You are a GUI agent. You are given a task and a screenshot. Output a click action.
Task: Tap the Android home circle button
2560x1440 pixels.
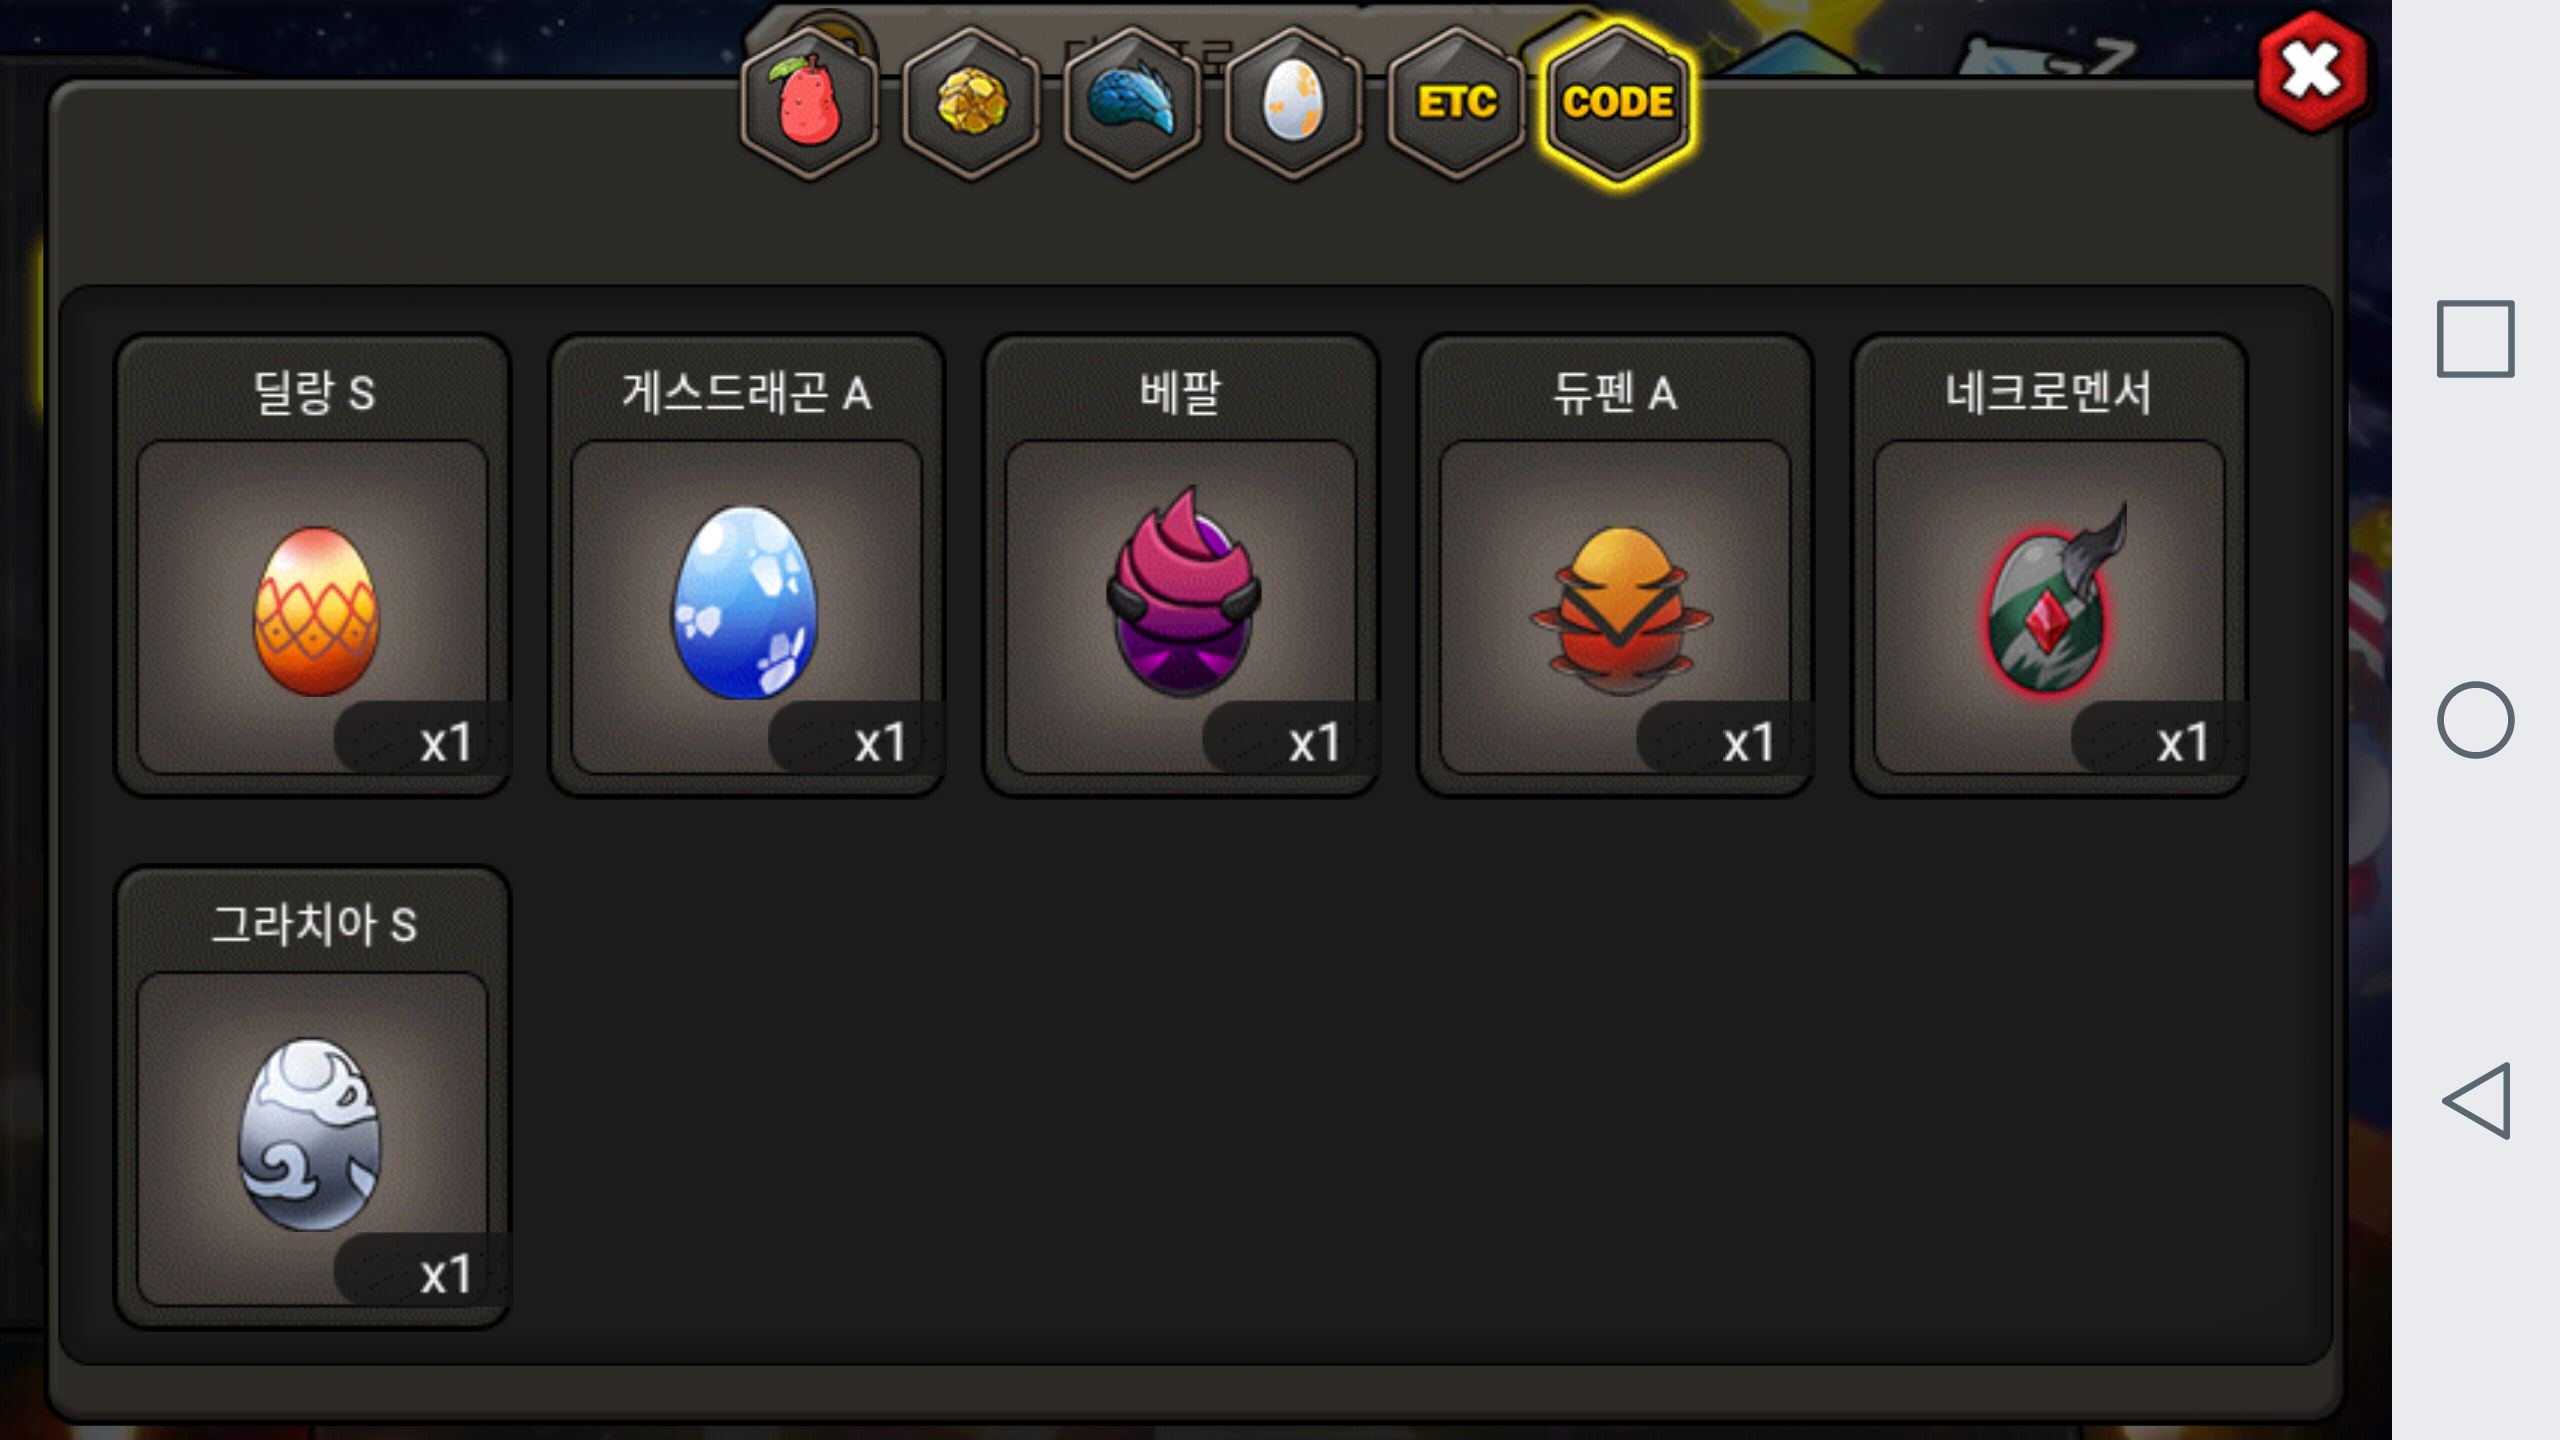[2475, 720]
